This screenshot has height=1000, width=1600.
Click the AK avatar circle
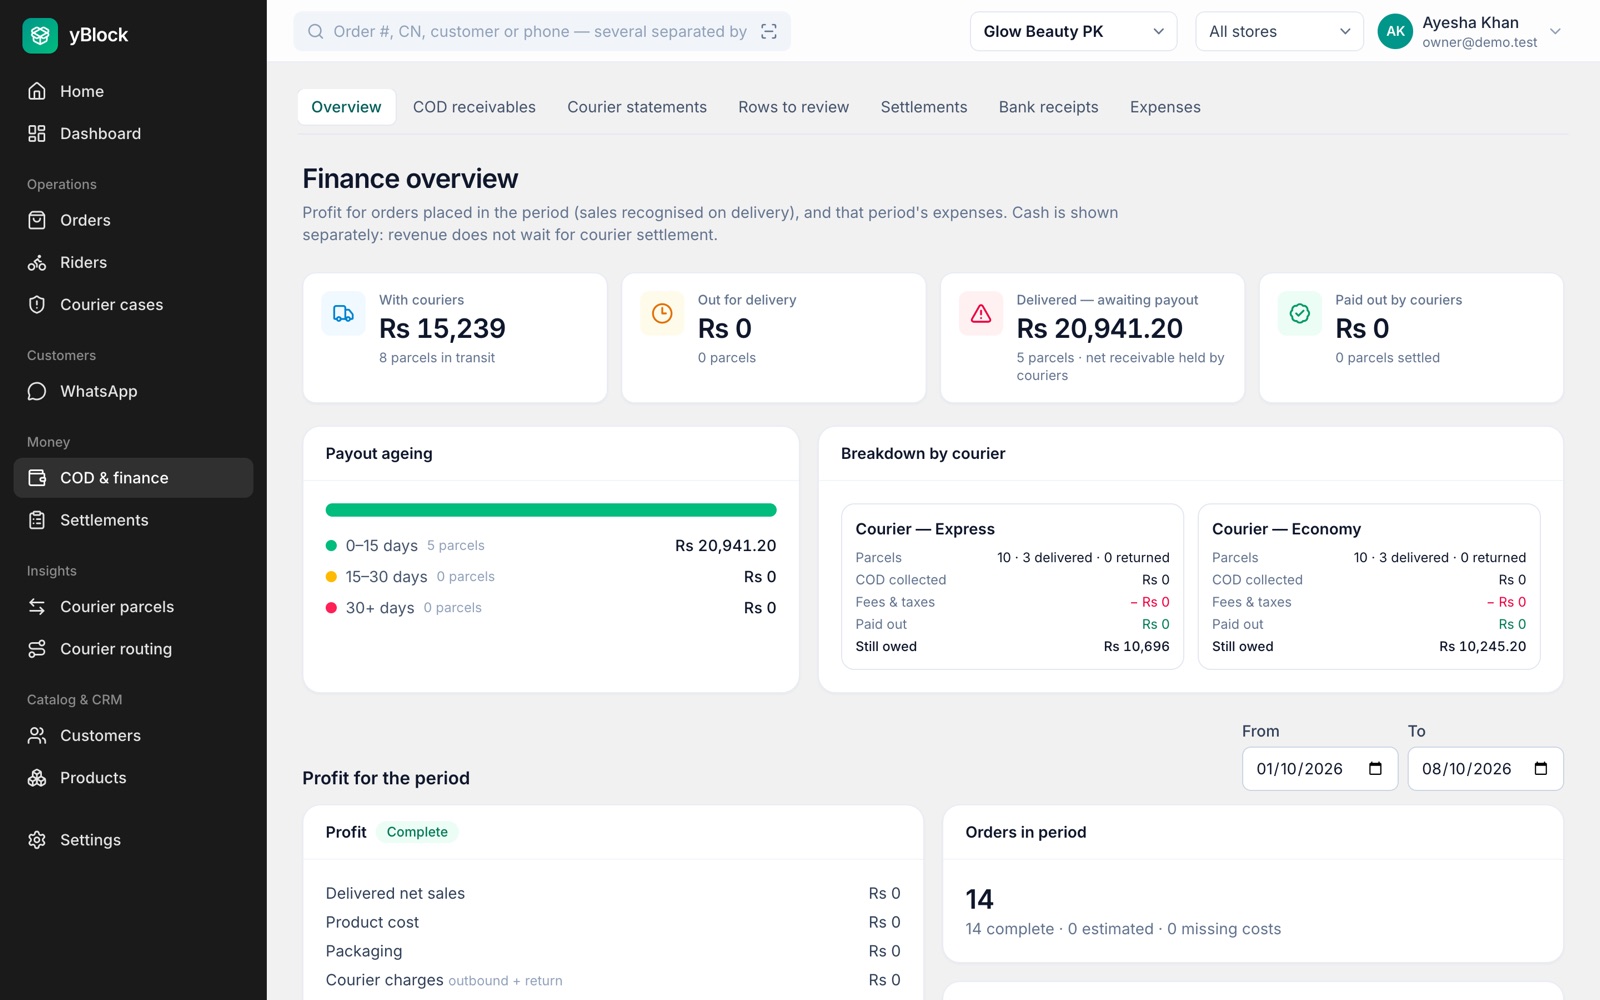click(1395, 31)
